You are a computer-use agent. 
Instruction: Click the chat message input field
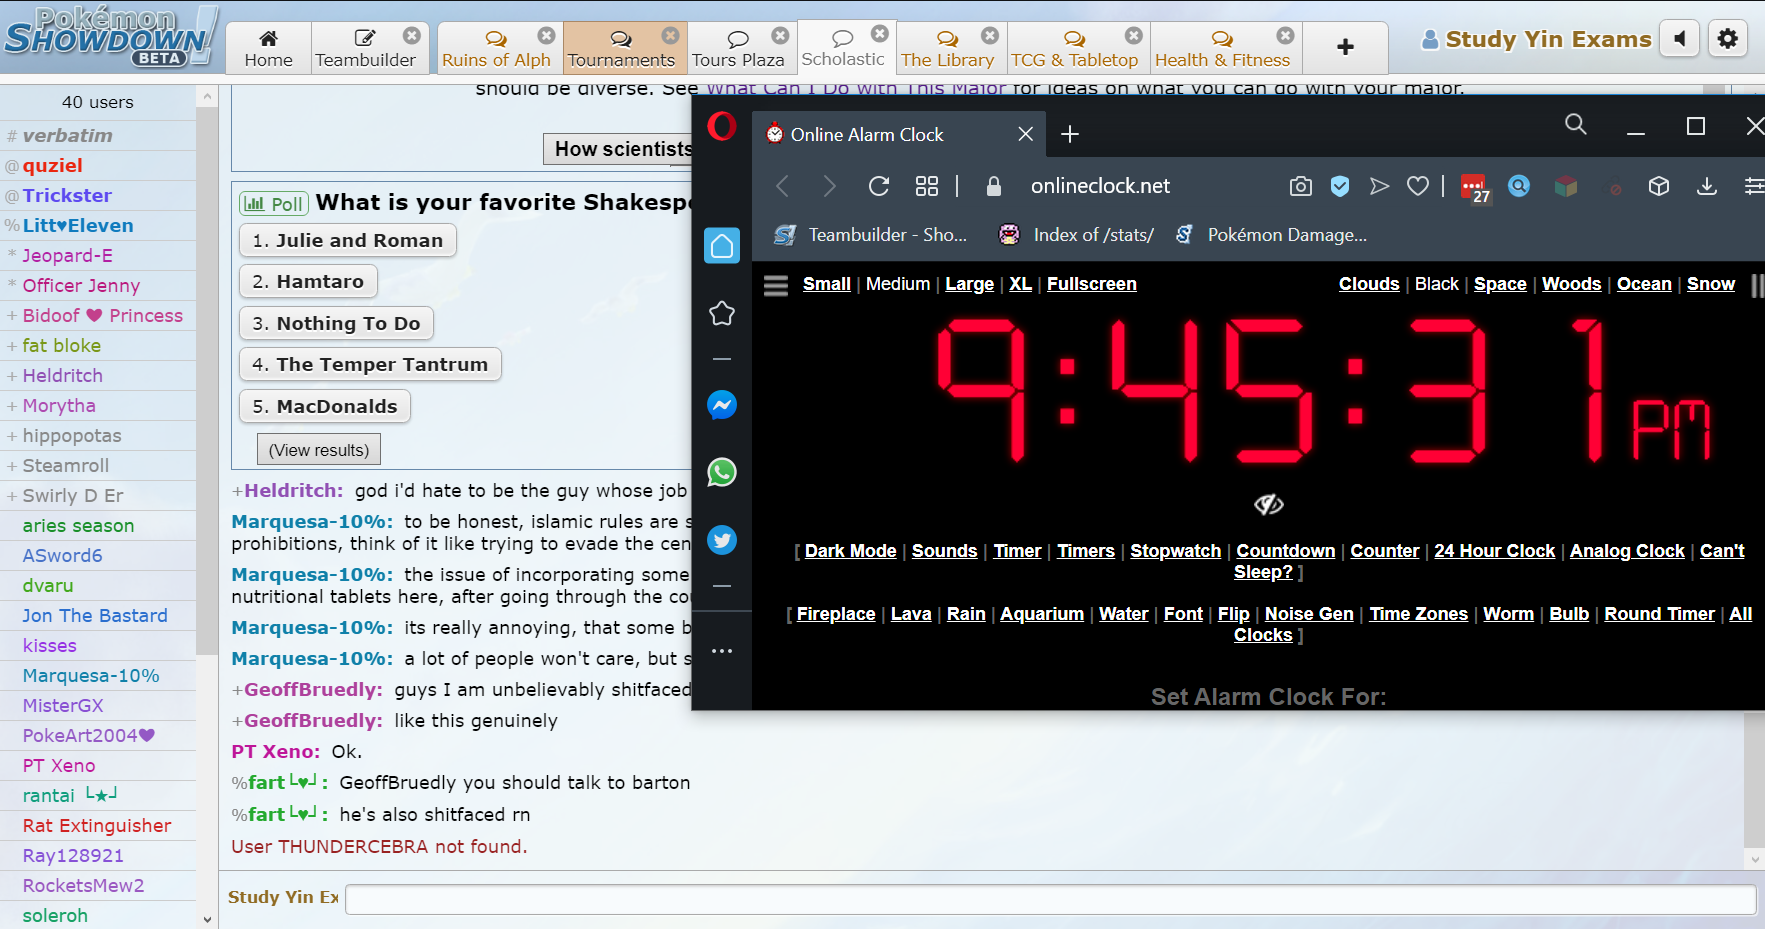1050,899
